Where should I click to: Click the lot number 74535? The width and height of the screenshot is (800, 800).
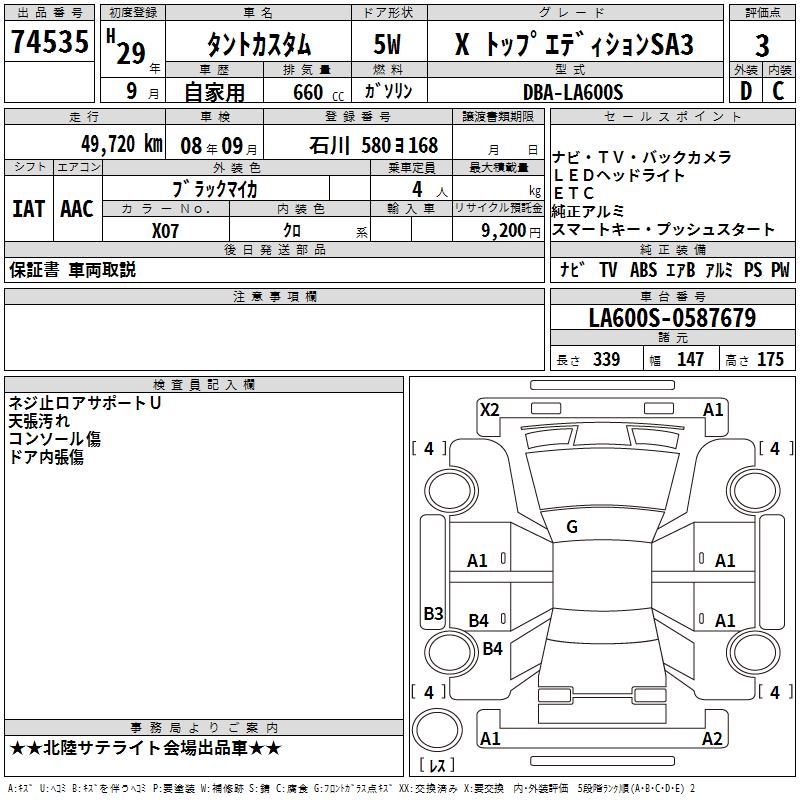(x=50, y=43)
